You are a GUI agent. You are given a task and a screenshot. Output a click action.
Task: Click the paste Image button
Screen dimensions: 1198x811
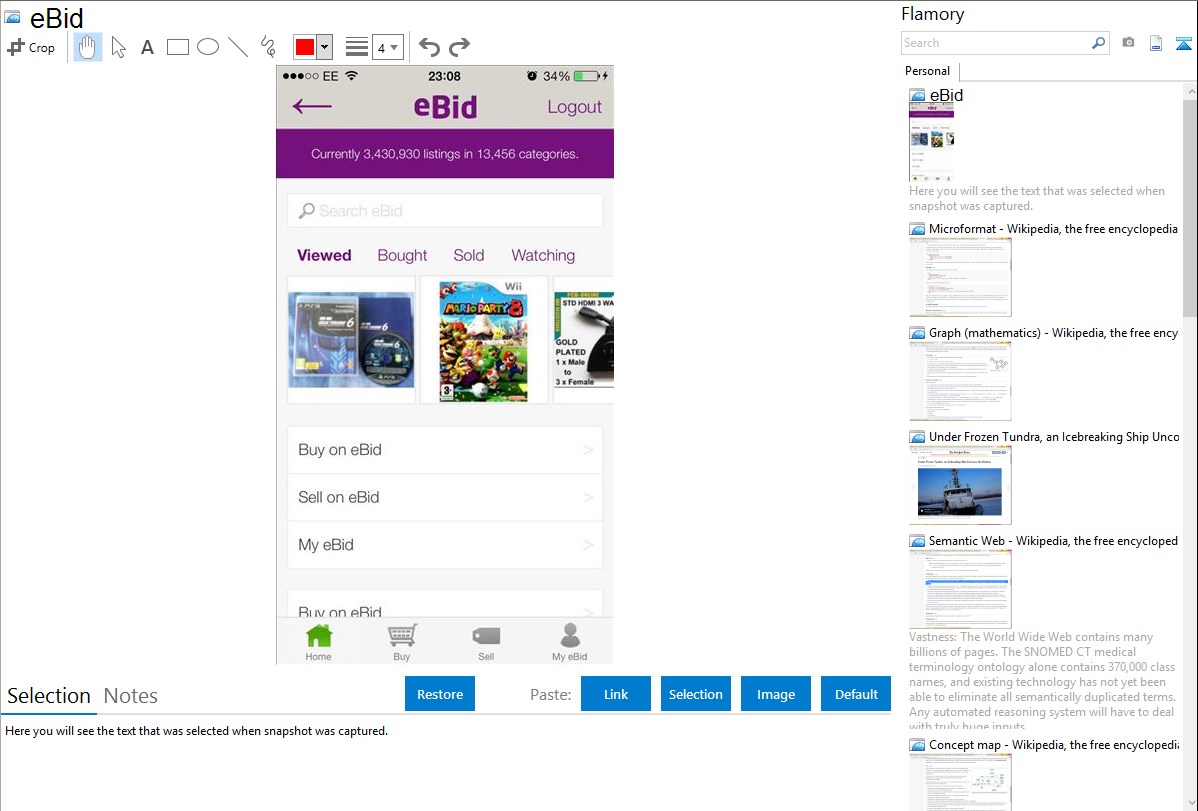775,694
